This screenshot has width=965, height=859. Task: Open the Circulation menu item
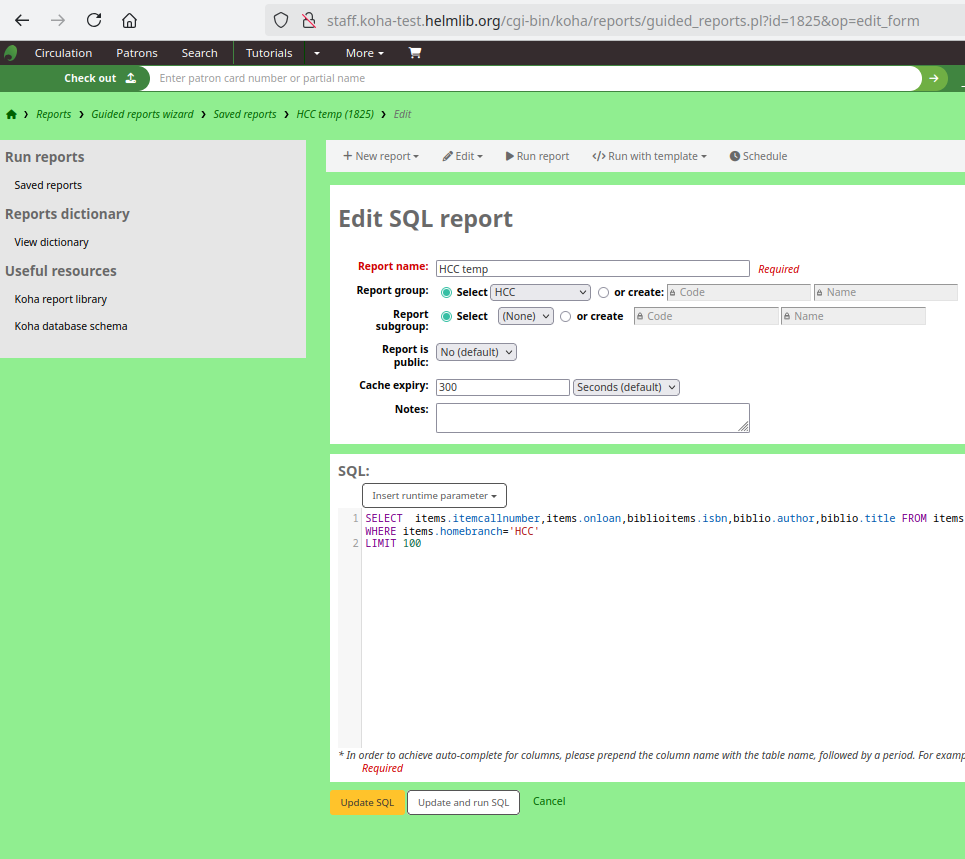tap(63, 53)
